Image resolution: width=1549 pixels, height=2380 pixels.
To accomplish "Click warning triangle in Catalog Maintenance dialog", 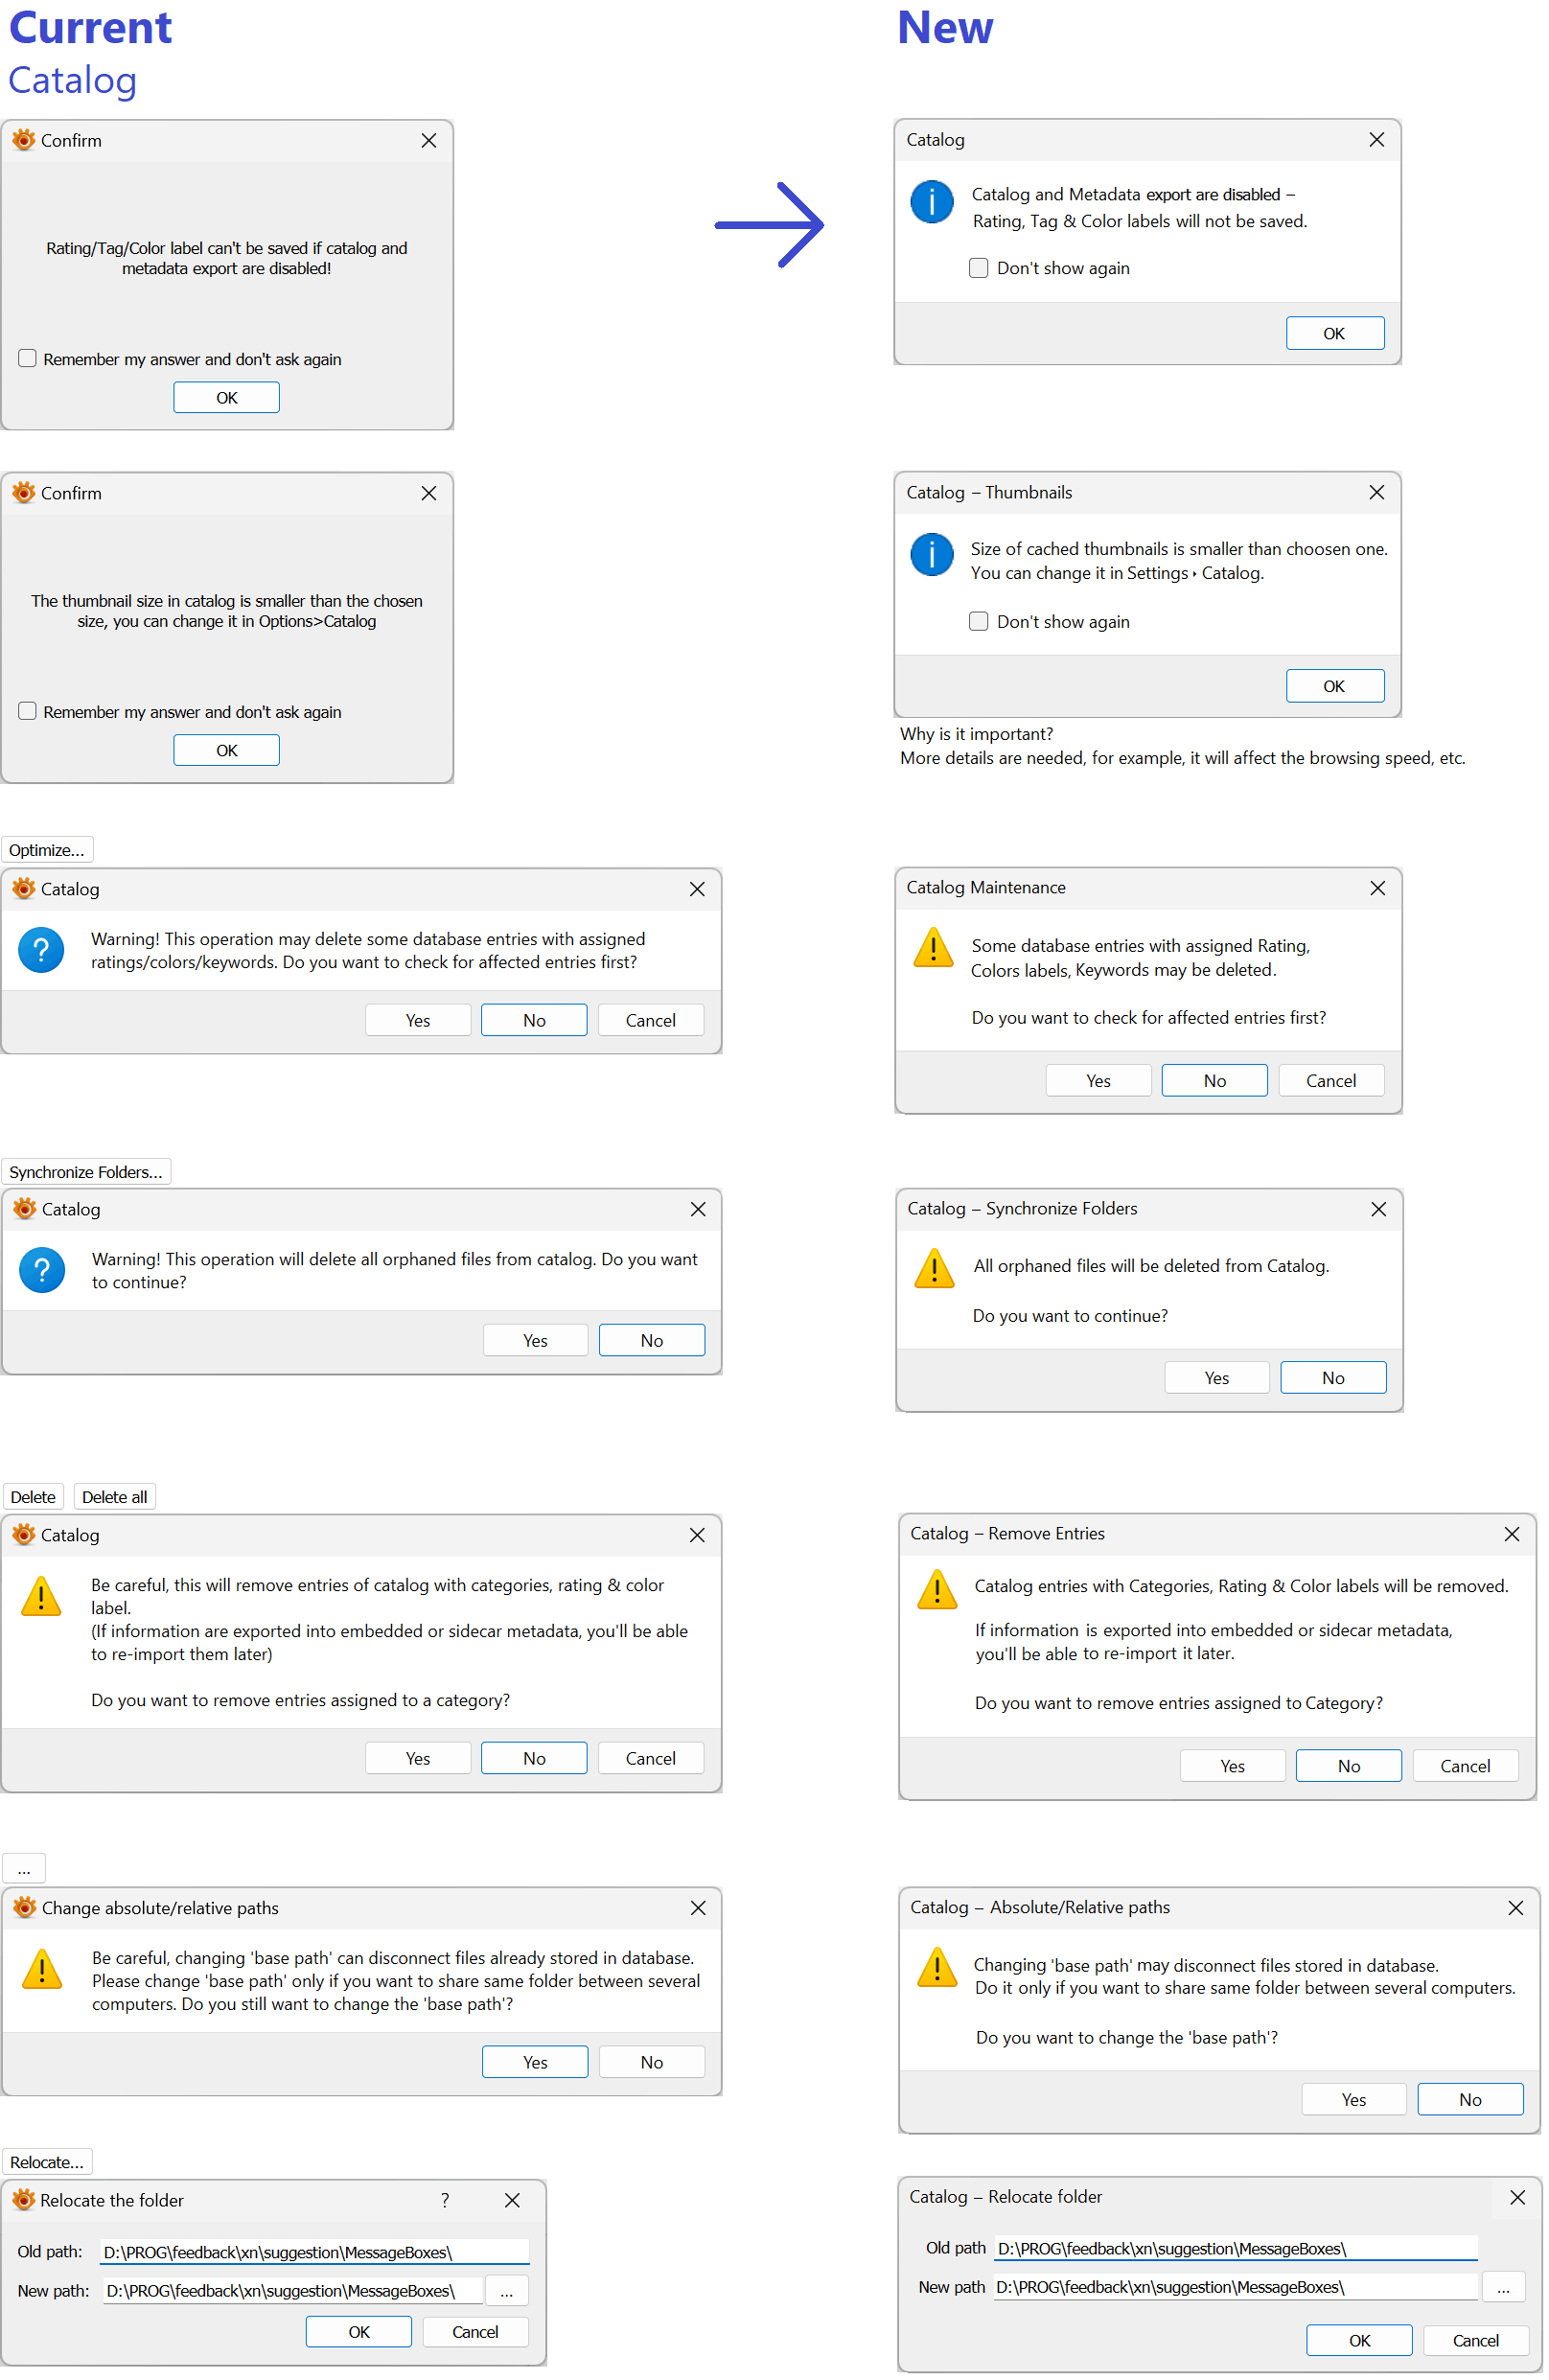I will tap(933, 947).
